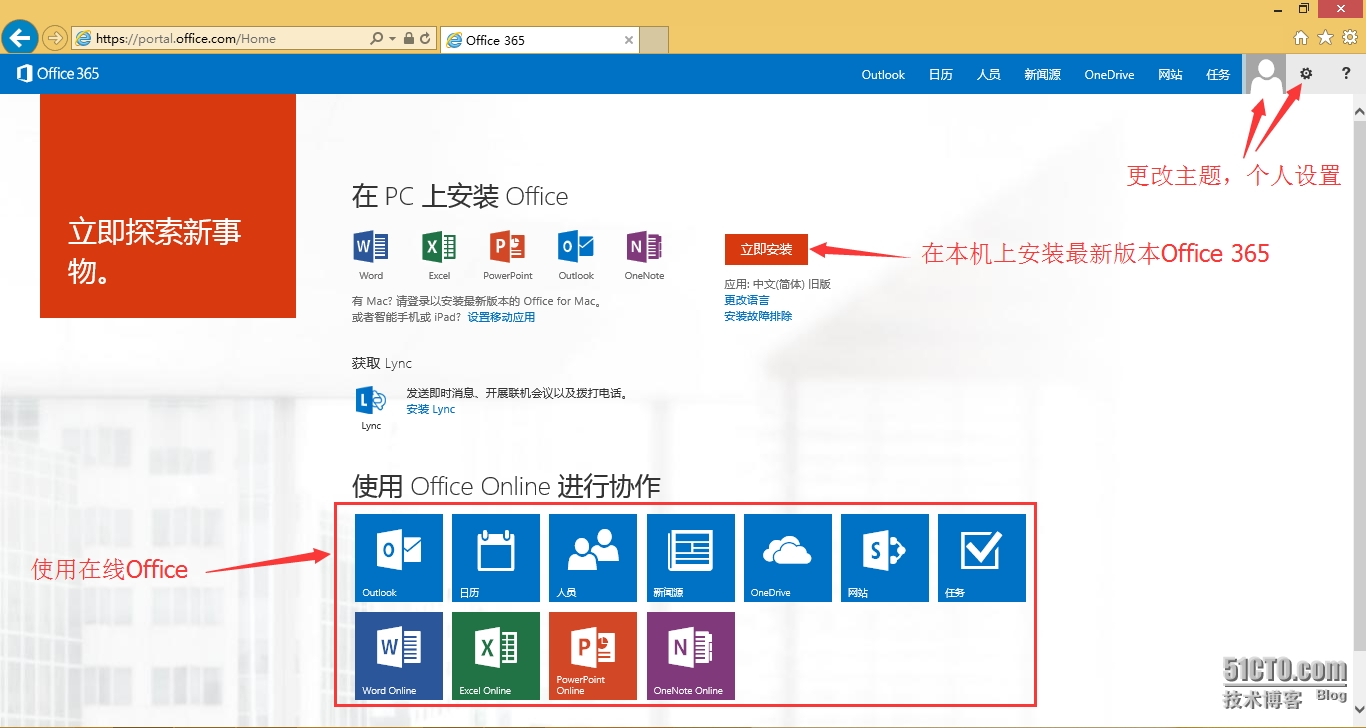Viewport: 1366px width, 728px height.
Task: Launch the Excel Online tile
Action: 496,655
